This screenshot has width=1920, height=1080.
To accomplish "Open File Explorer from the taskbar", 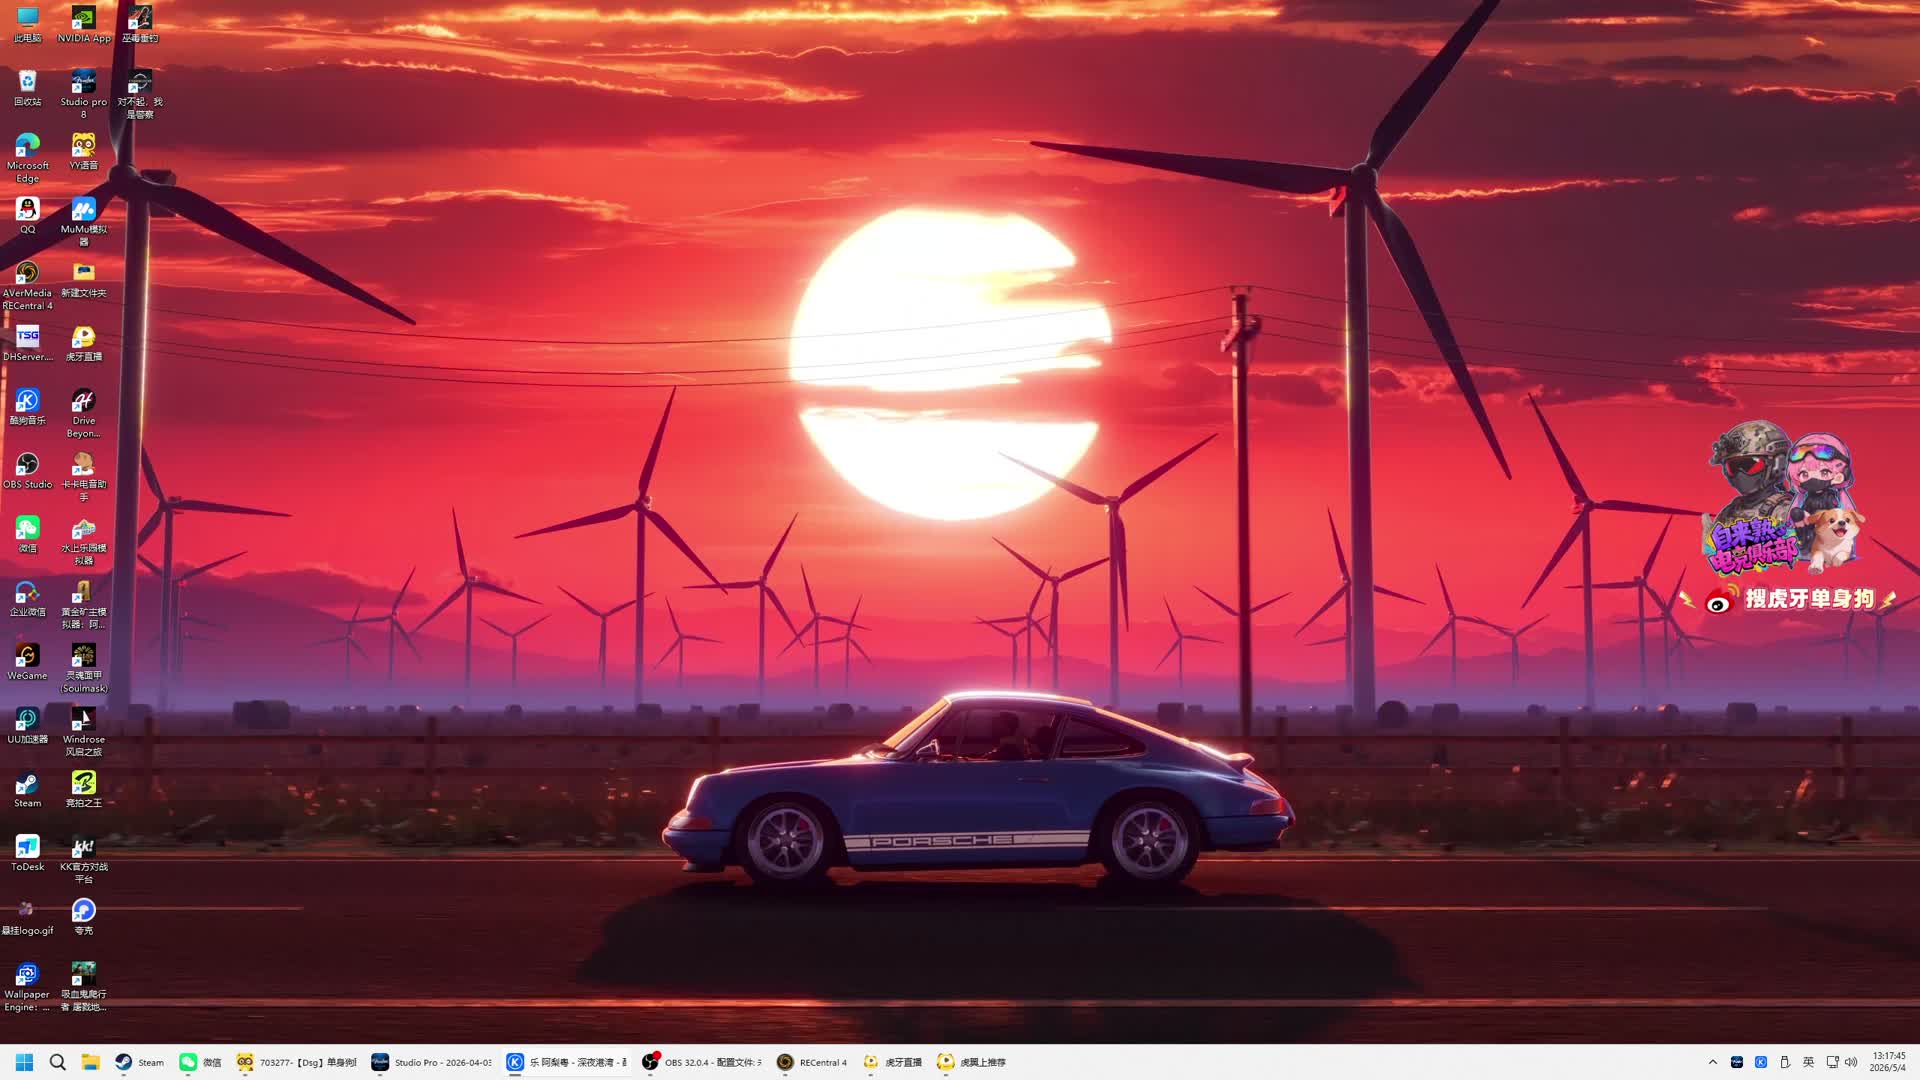I will point(90,1062).
